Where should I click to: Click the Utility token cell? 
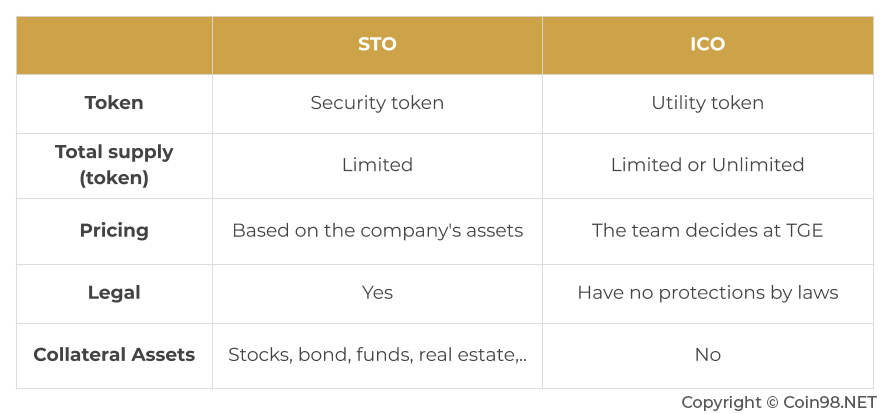pyautogui.click(x=707, y=103)
